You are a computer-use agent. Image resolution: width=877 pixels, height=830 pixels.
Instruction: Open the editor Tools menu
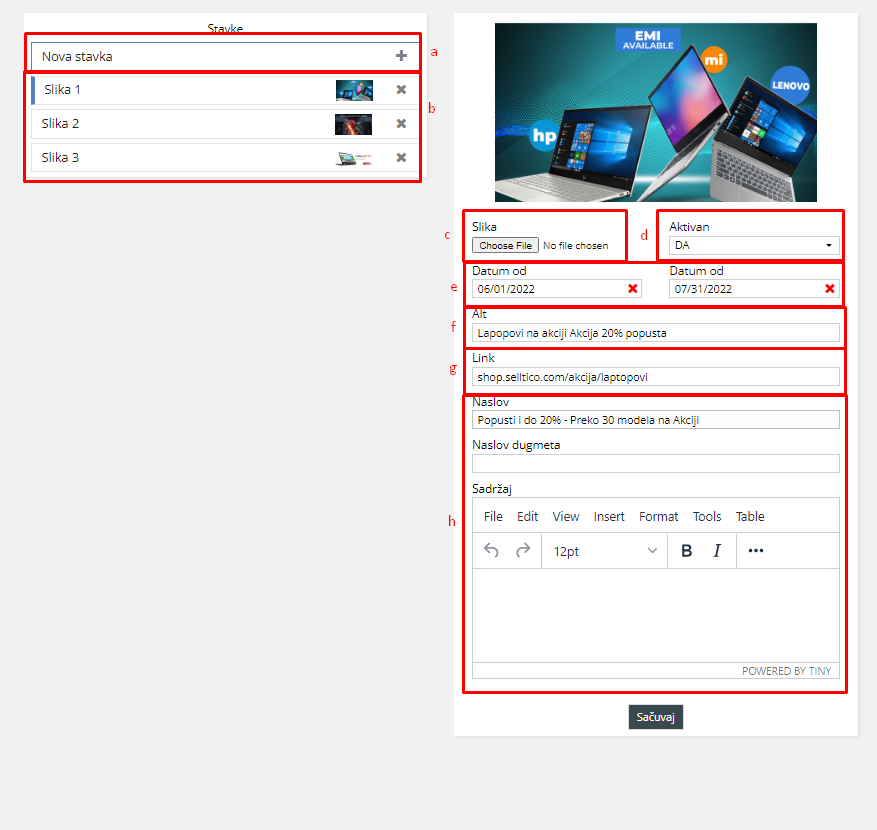[707, 517]
